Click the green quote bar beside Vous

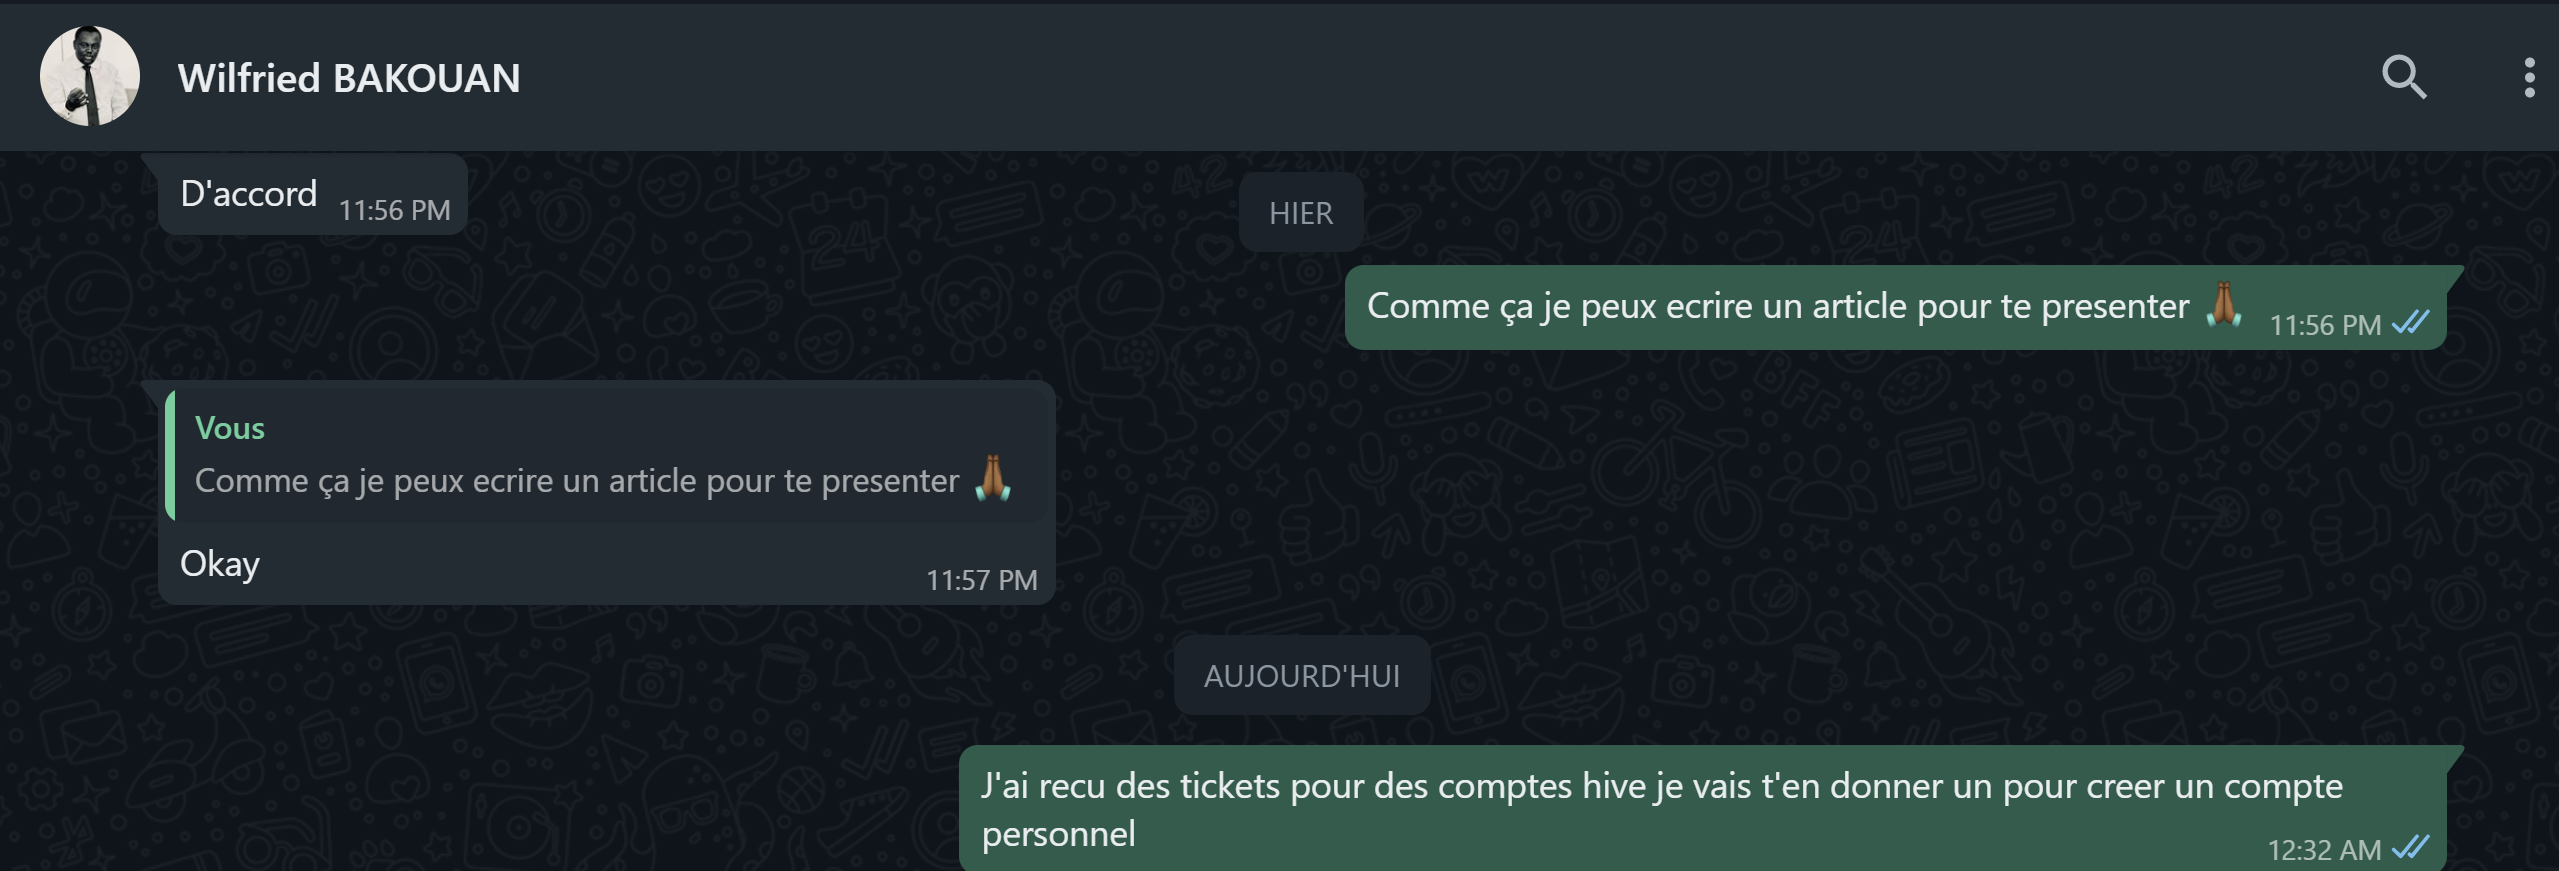pos(170,455)
